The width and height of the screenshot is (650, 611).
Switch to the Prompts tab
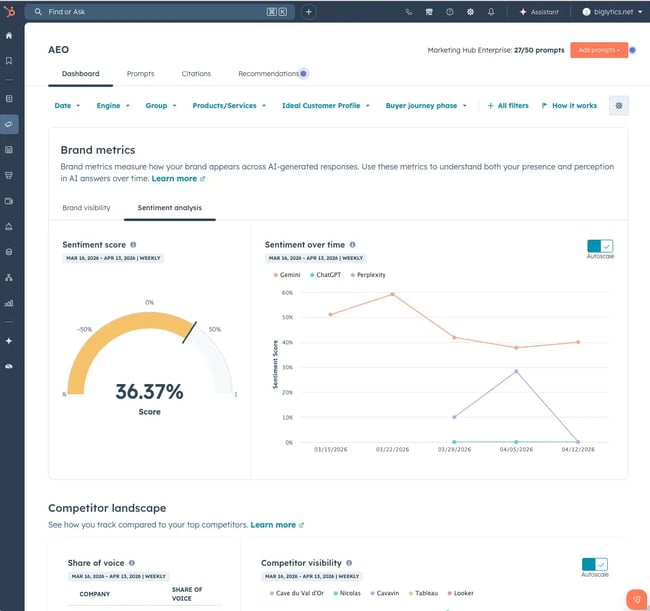pyautogui.click(x=141, y=74)
